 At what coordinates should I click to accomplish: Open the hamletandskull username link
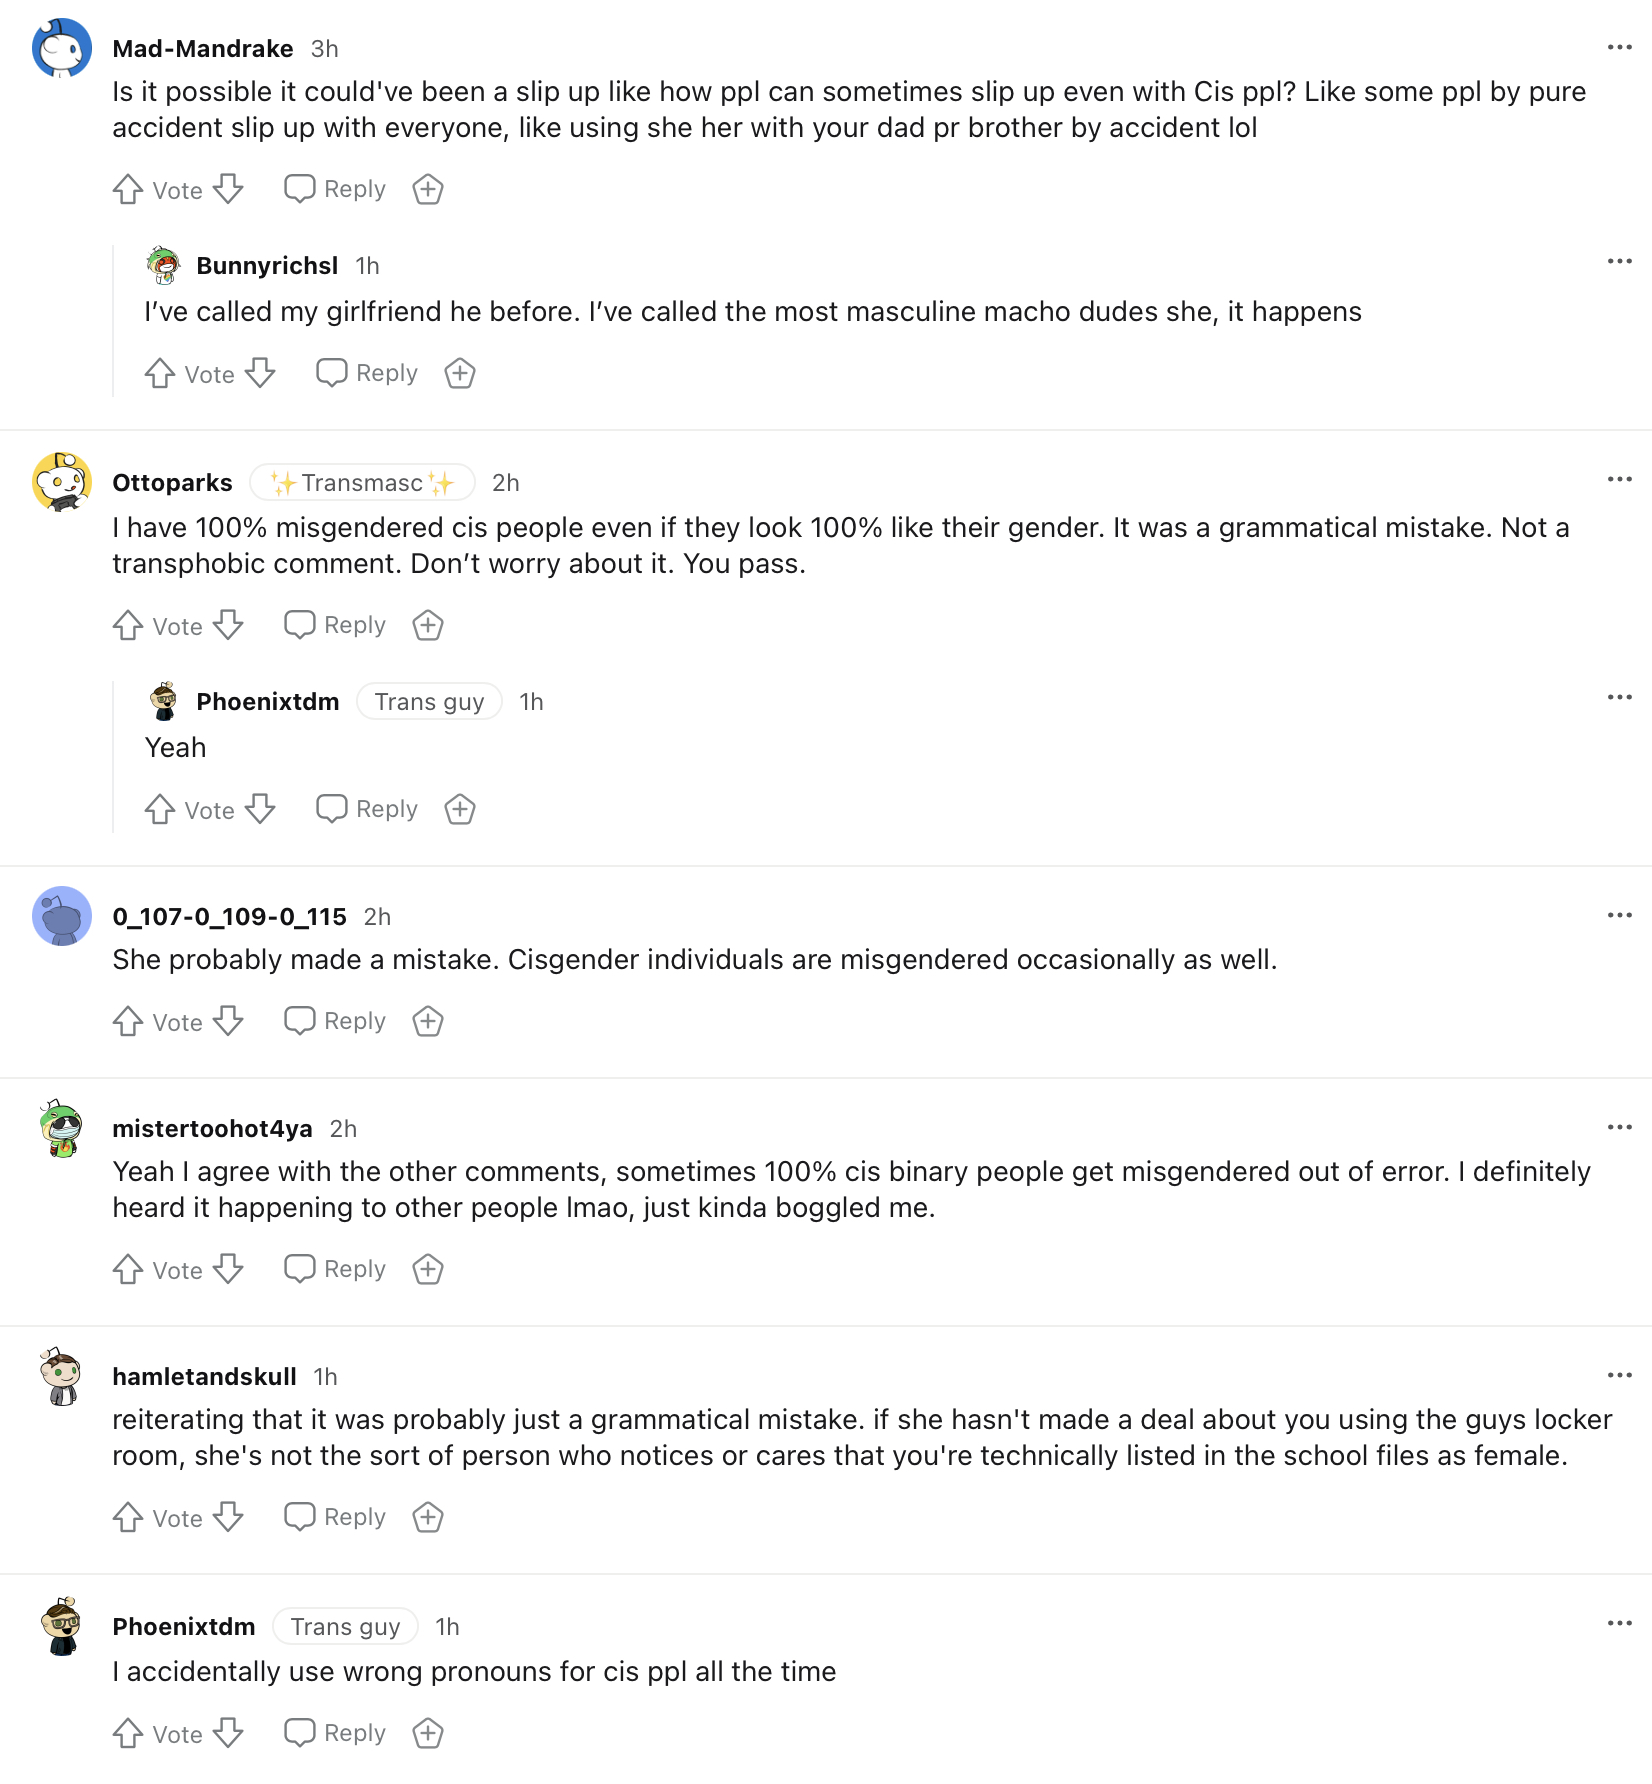(x=204, y=1377)
